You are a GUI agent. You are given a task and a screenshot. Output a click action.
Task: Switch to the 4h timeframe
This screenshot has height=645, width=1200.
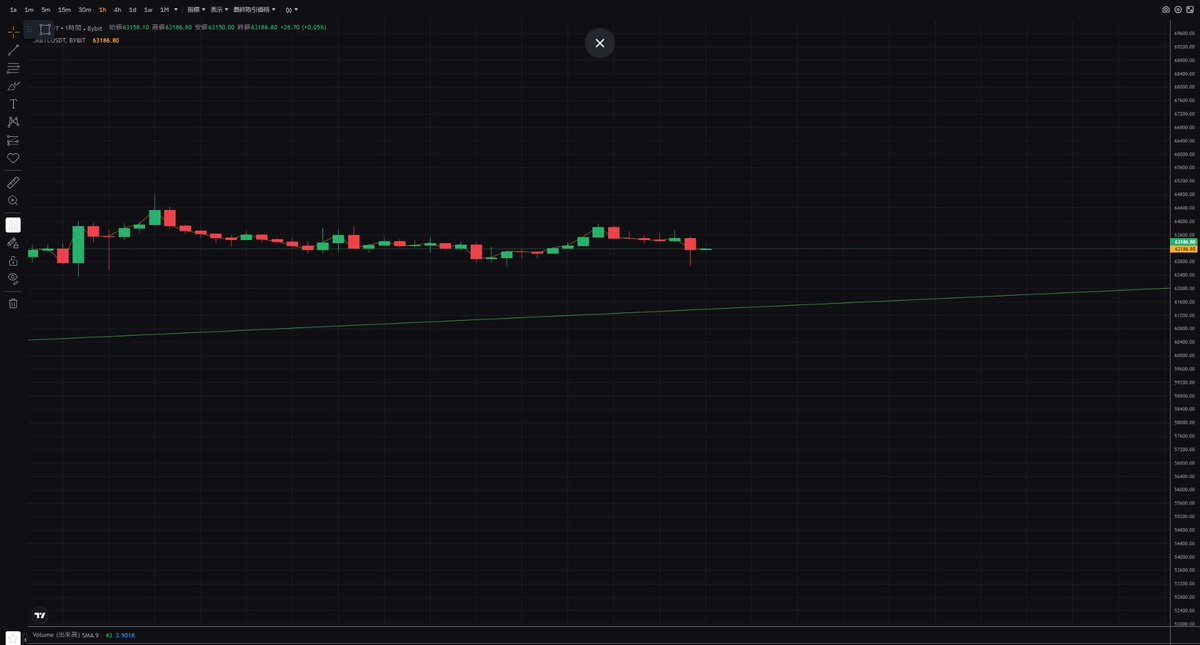click(117, 9)
